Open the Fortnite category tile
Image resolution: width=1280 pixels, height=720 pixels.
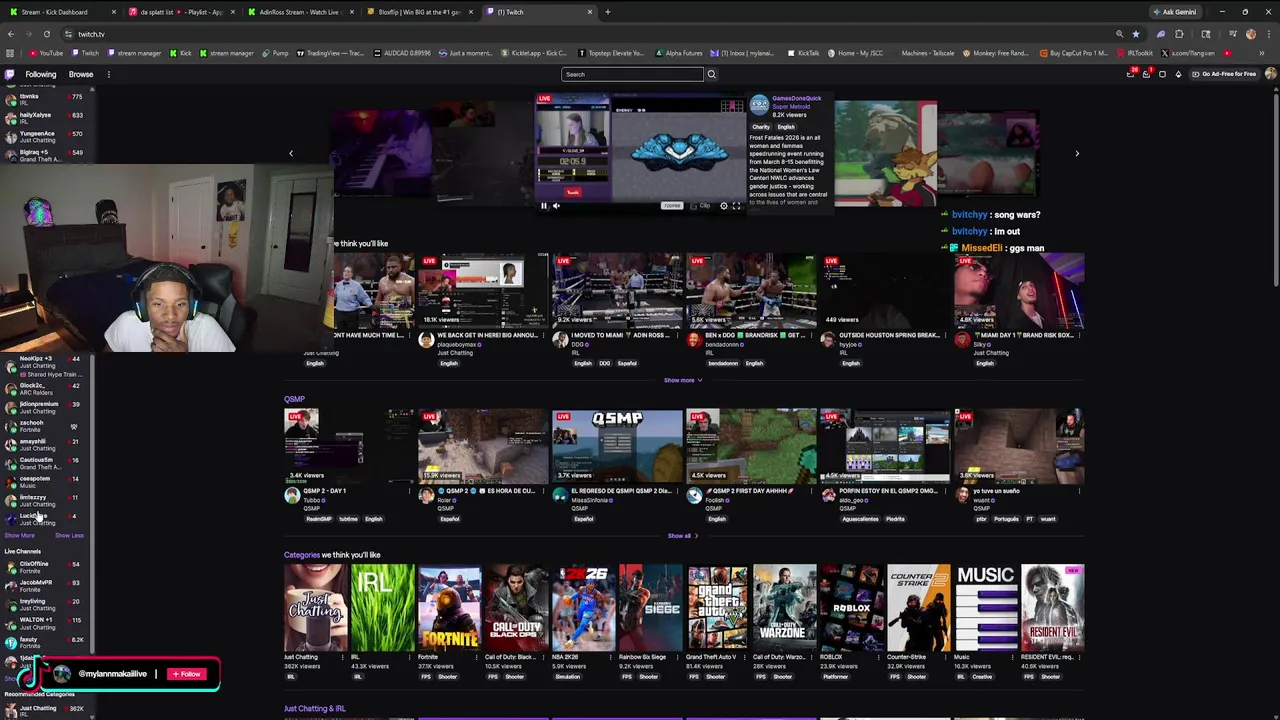click(x=449, y=608)
